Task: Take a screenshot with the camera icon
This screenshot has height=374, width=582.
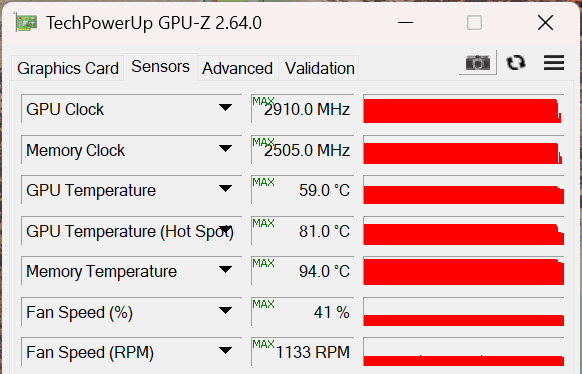Action: click(x=478, y=63)
